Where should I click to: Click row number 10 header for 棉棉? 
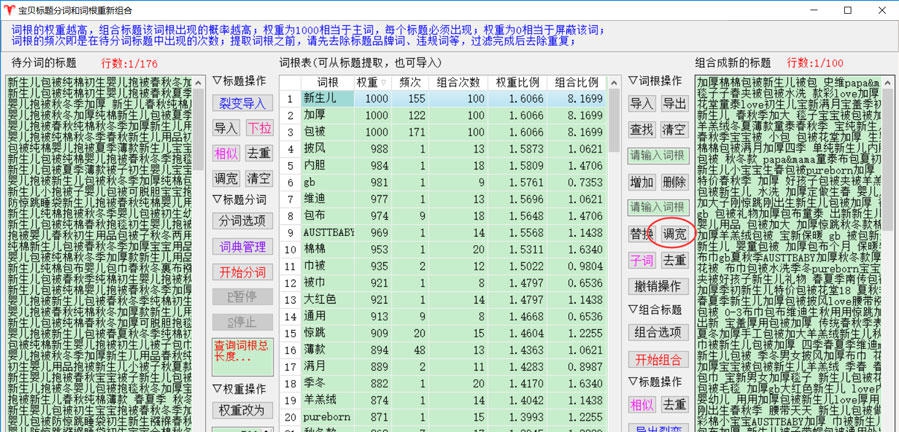tap(291, 249)
